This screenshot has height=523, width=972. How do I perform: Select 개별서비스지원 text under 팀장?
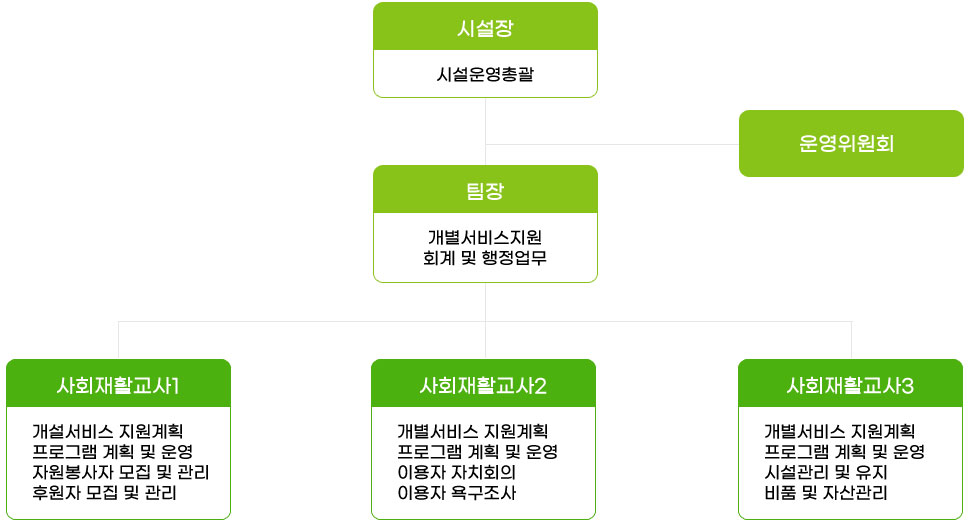point(485,237)
